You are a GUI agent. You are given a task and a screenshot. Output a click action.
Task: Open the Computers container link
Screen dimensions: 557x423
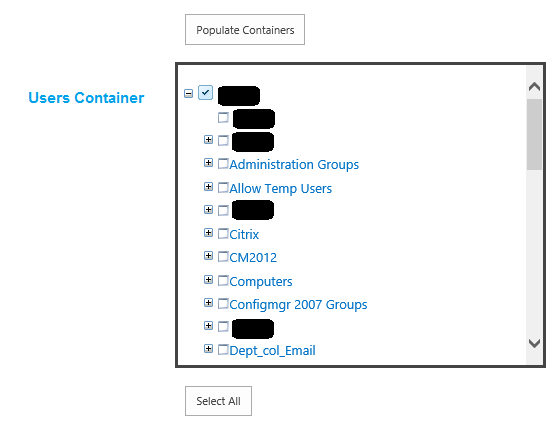[x=261, y=282]
